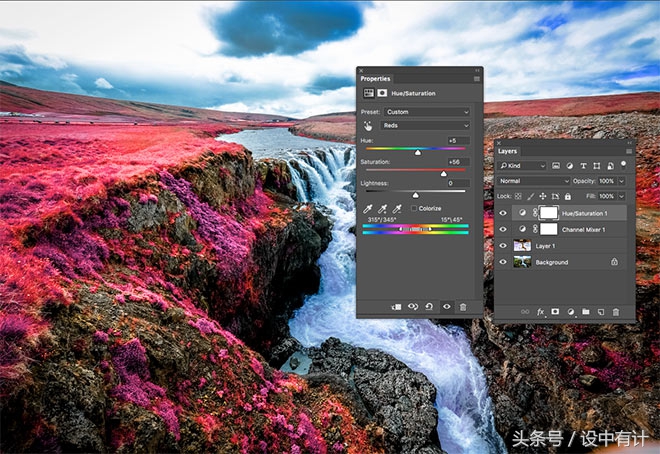The width and height of the screenshot is (660, 454).
Task: Click the Fill 100% field
Action: pyautogui.click(x=607, y=196)
